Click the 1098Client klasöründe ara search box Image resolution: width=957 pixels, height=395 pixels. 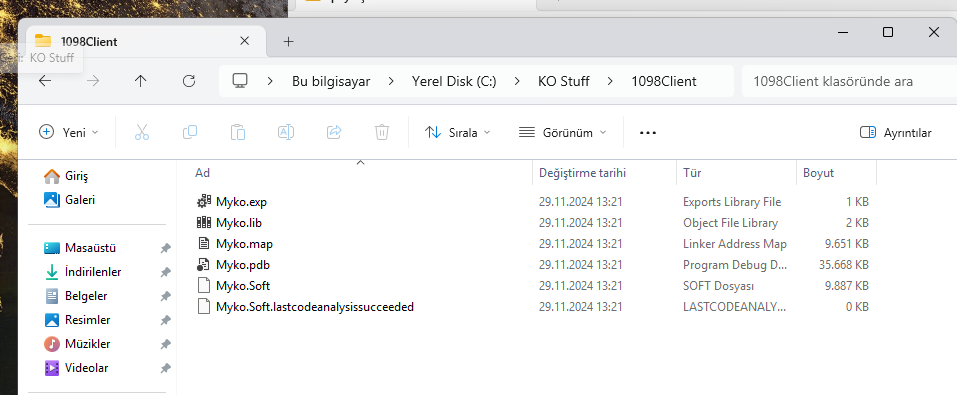point(849,81)
